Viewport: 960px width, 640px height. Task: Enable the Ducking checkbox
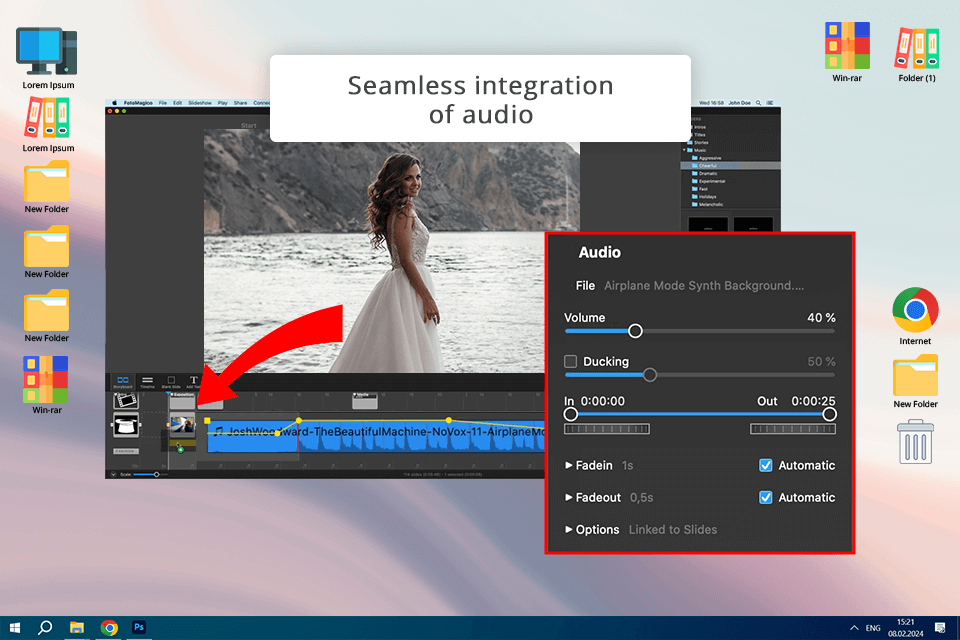pos(571,361)
